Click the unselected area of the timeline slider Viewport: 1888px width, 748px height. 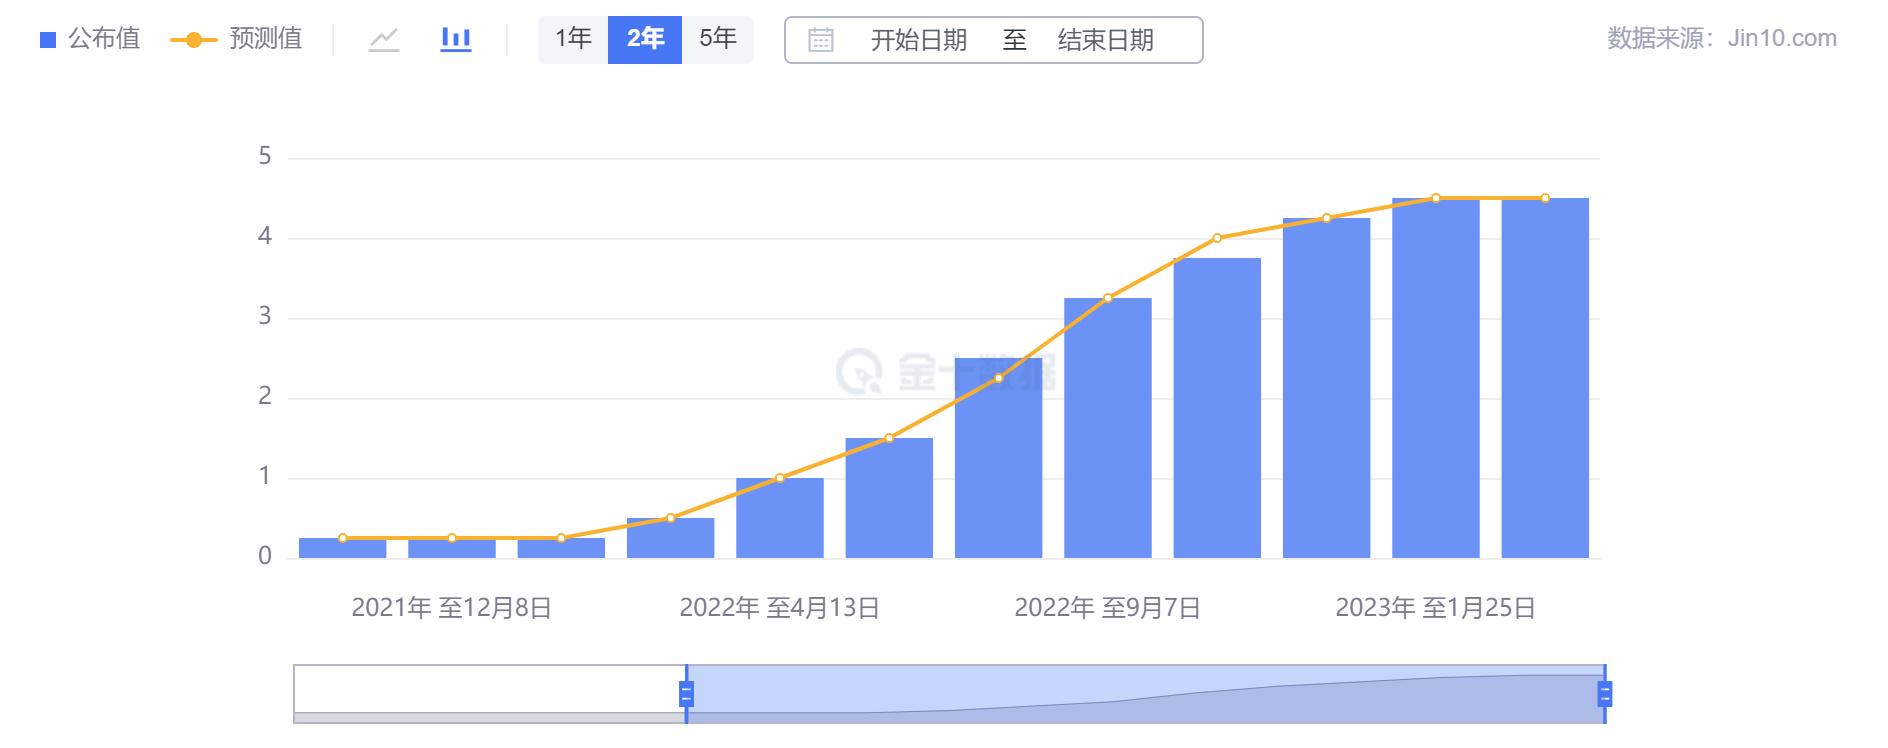(x=489, y=690)
